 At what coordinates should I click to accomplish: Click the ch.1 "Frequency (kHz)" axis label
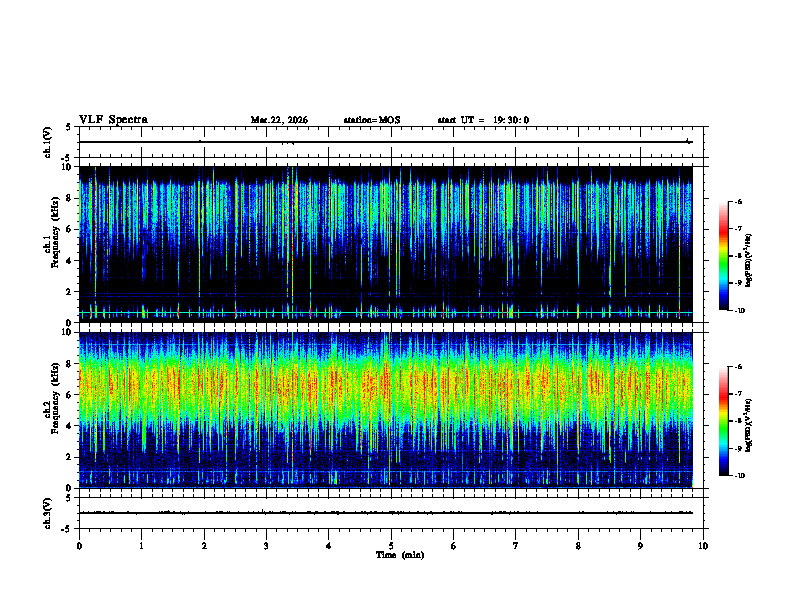pos(55,232)
